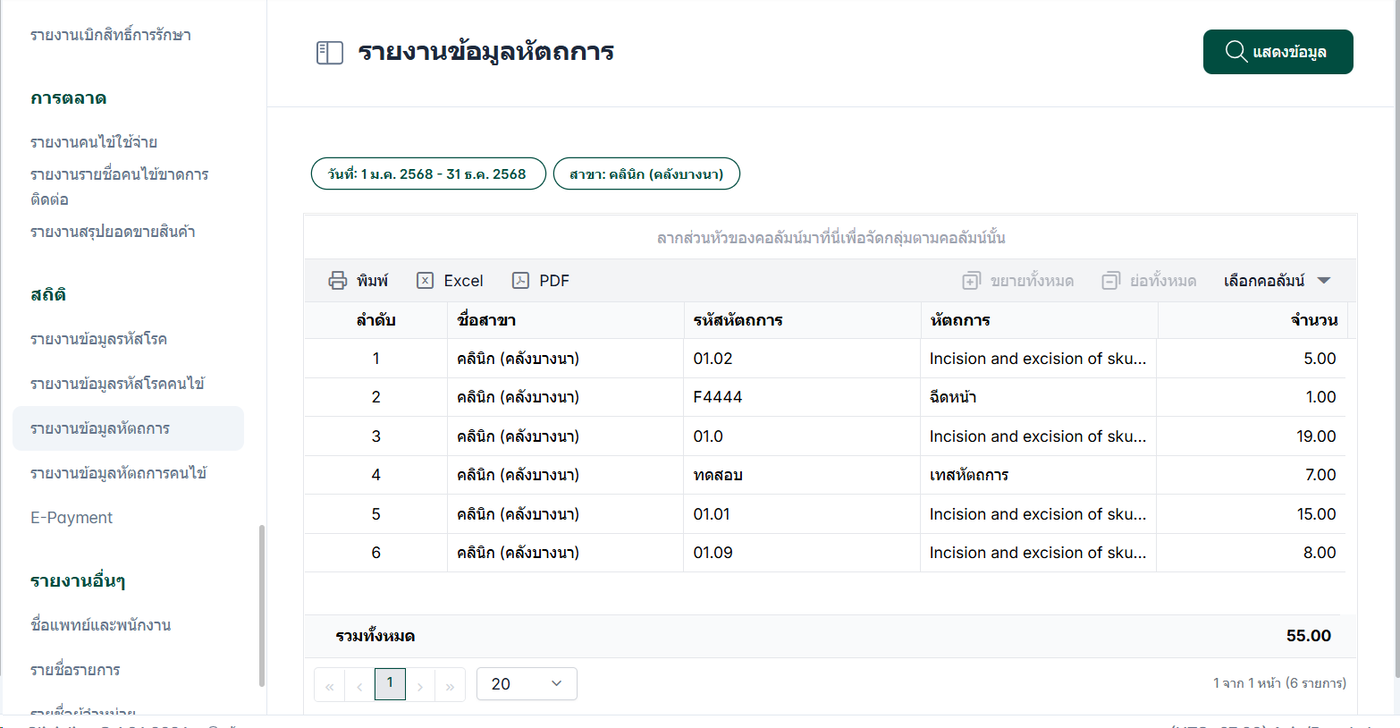This screenshot has width=1400, height=728.
Task: Sort by ลำดับ column header
Action: 376,320
